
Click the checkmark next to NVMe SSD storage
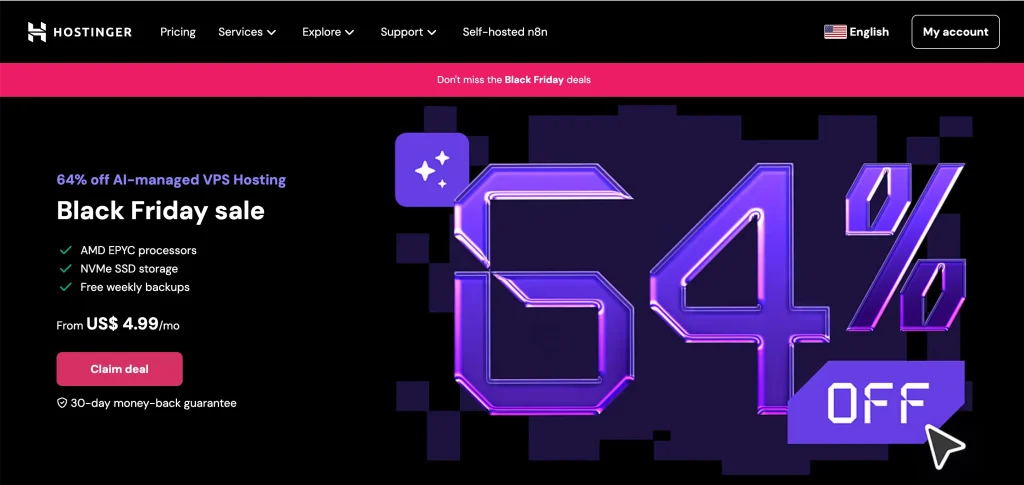click(65, 269)
